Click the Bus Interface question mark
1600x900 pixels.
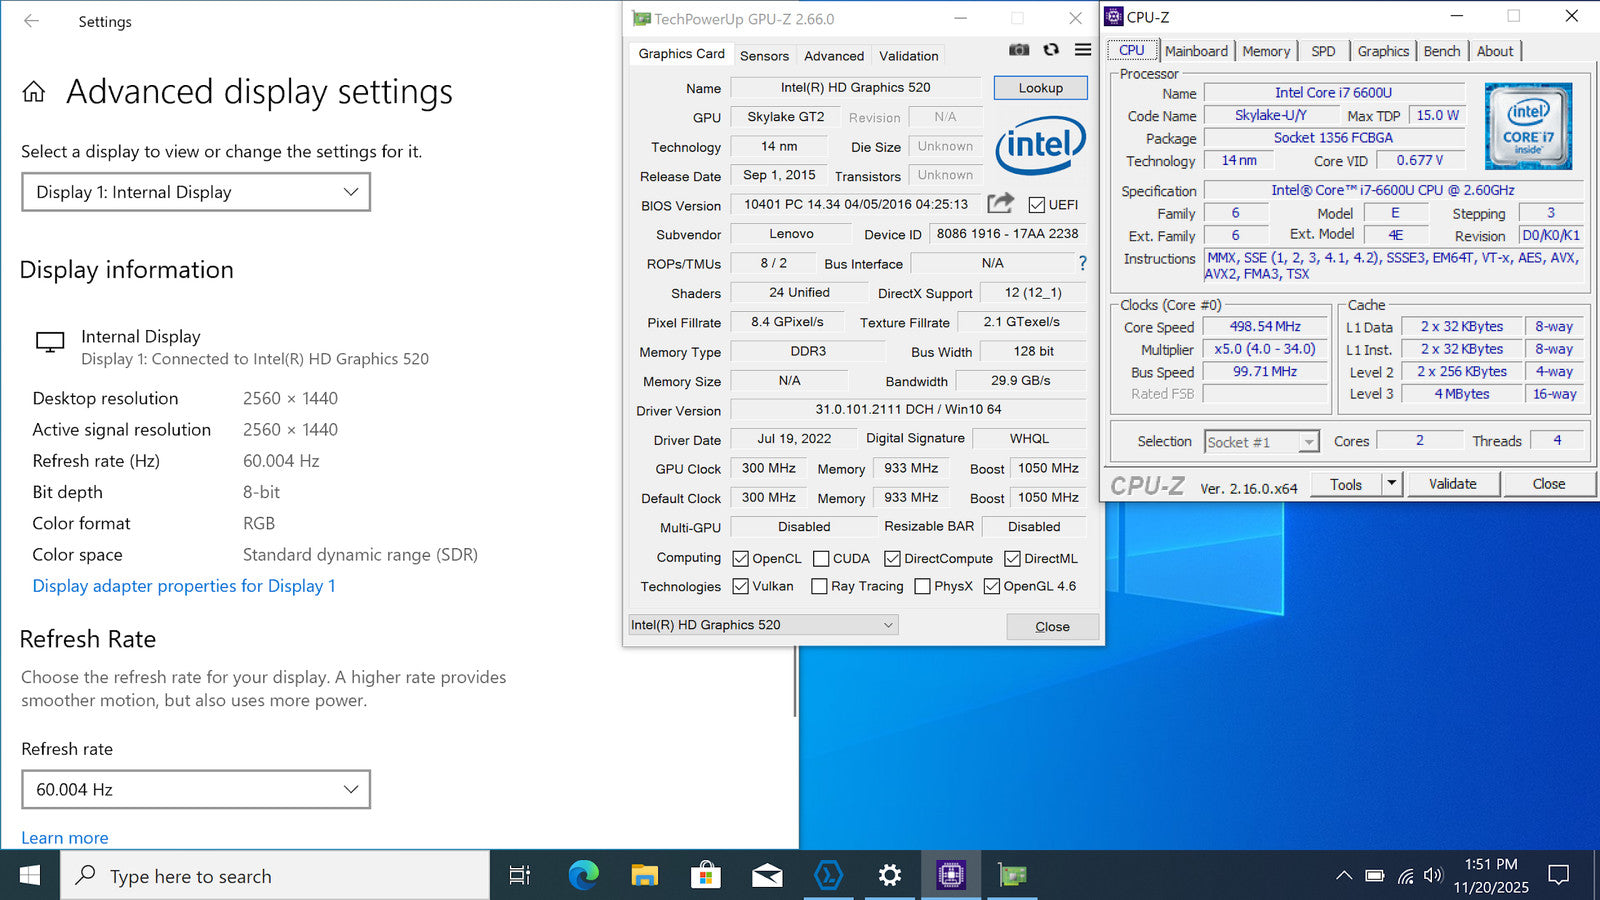point(1082,263)
